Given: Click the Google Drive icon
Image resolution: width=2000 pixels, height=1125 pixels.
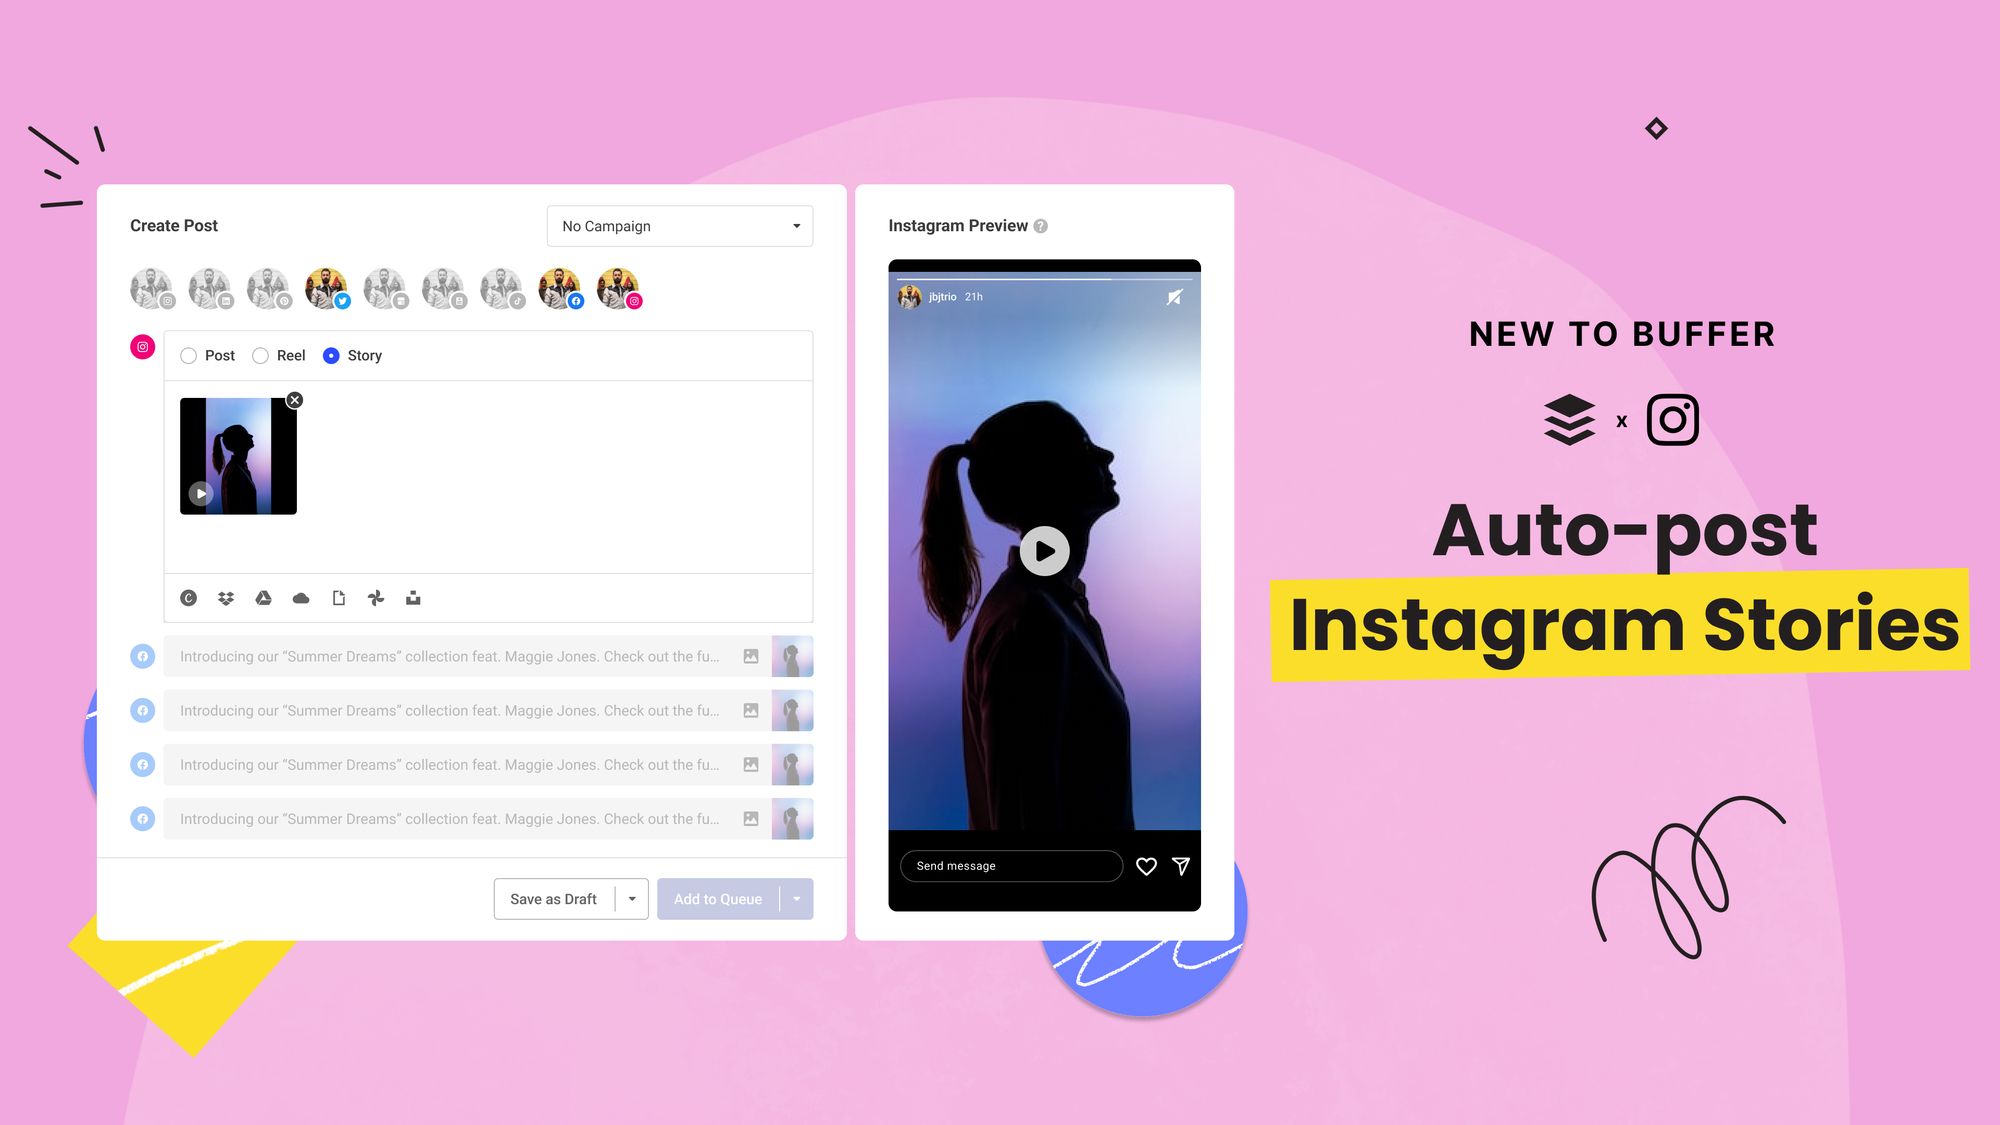Looking at the screenshot, I should 264,598.
